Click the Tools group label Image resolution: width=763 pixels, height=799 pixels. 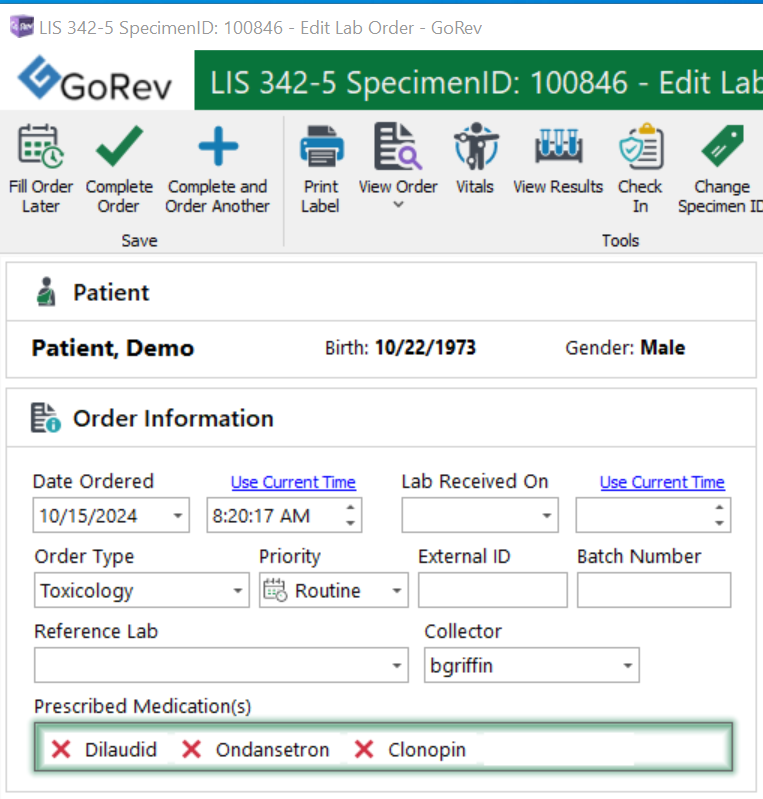click(620, 241)
